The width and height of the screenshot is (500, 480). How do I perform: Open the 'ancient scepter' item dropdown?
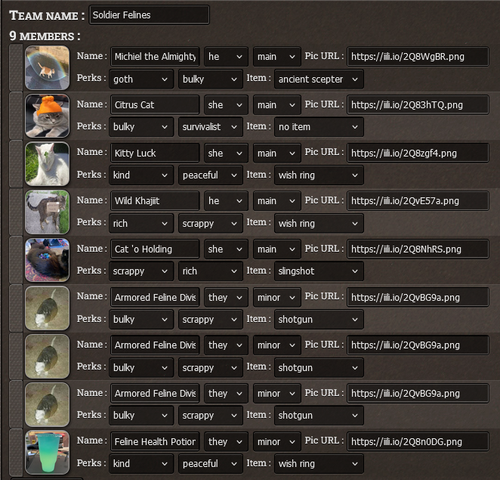319,79
